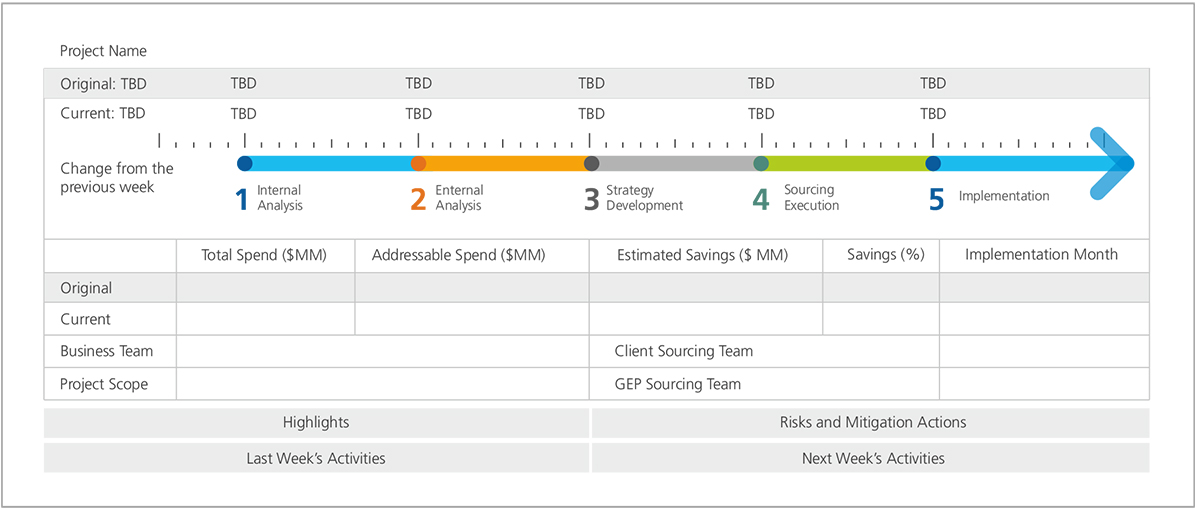Click the 'Implementation' stage label

click(x=1004, y=196)
